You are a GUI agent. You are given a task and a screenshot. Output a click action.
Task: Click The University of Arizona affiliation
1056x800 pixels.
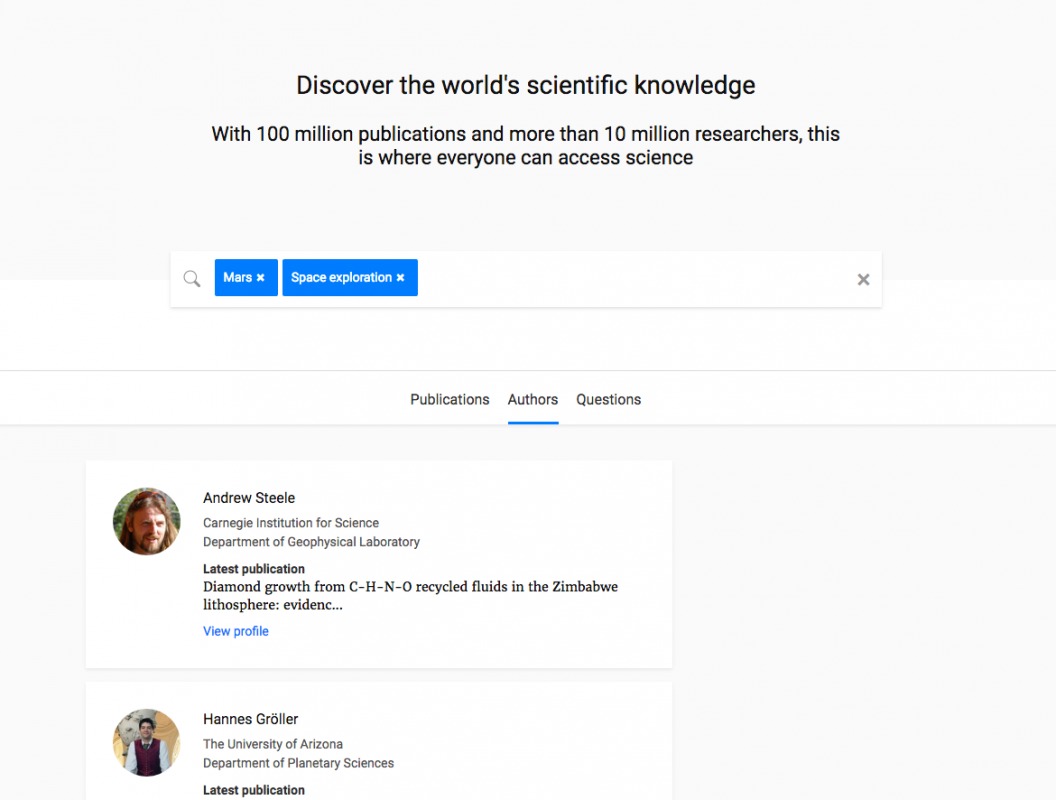(273, 744)
